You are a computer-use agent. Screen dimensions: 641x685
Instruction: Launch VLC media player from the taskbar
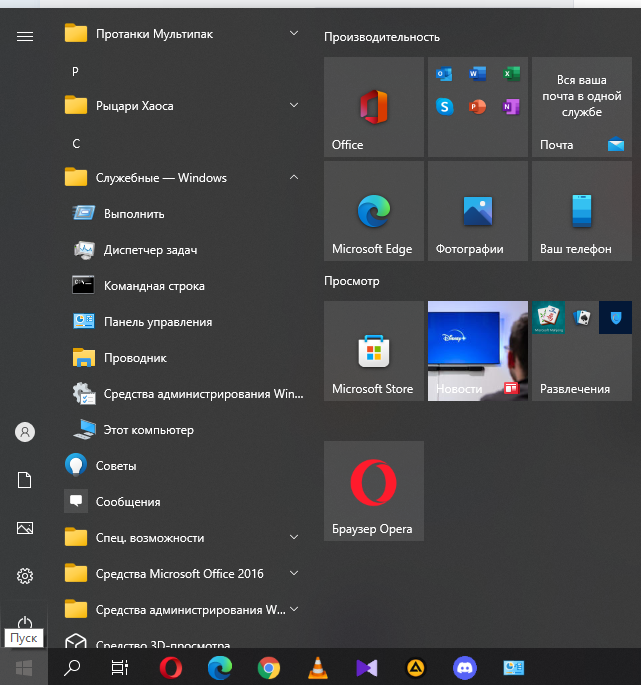point(318,668)
